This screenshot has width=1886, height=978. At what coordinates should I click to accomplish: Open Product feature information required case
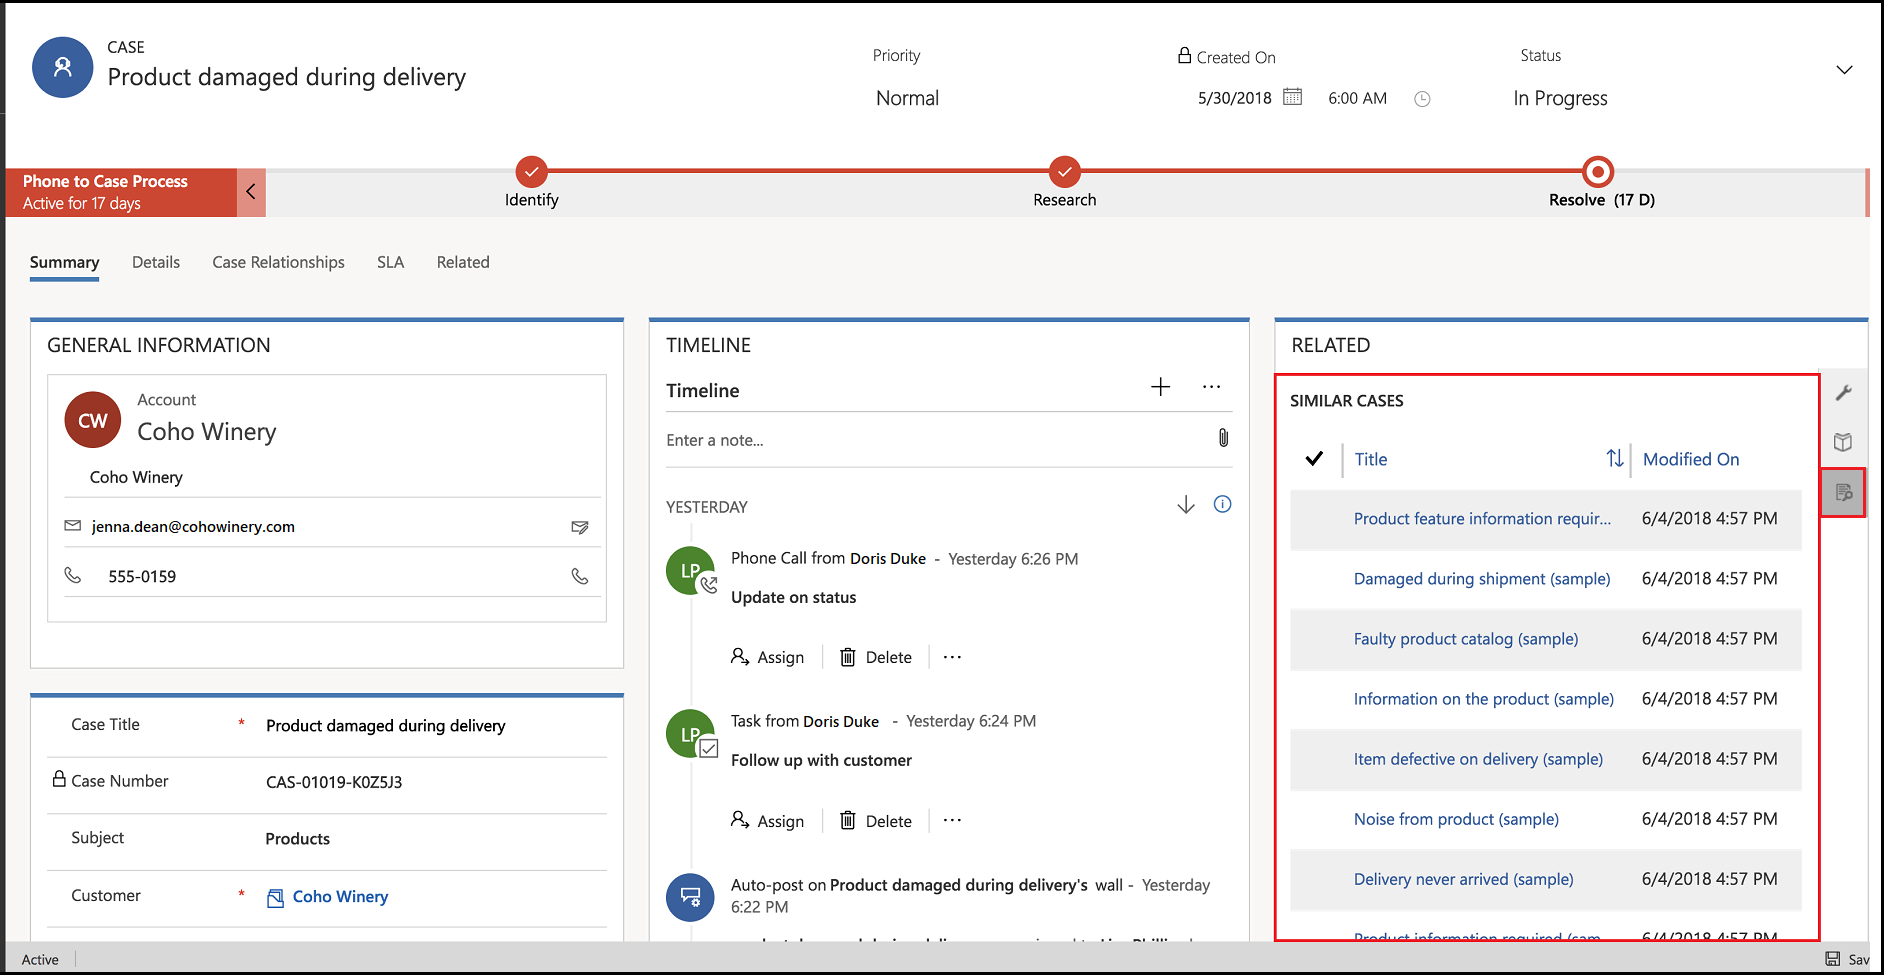click(x=1482, y=519)
